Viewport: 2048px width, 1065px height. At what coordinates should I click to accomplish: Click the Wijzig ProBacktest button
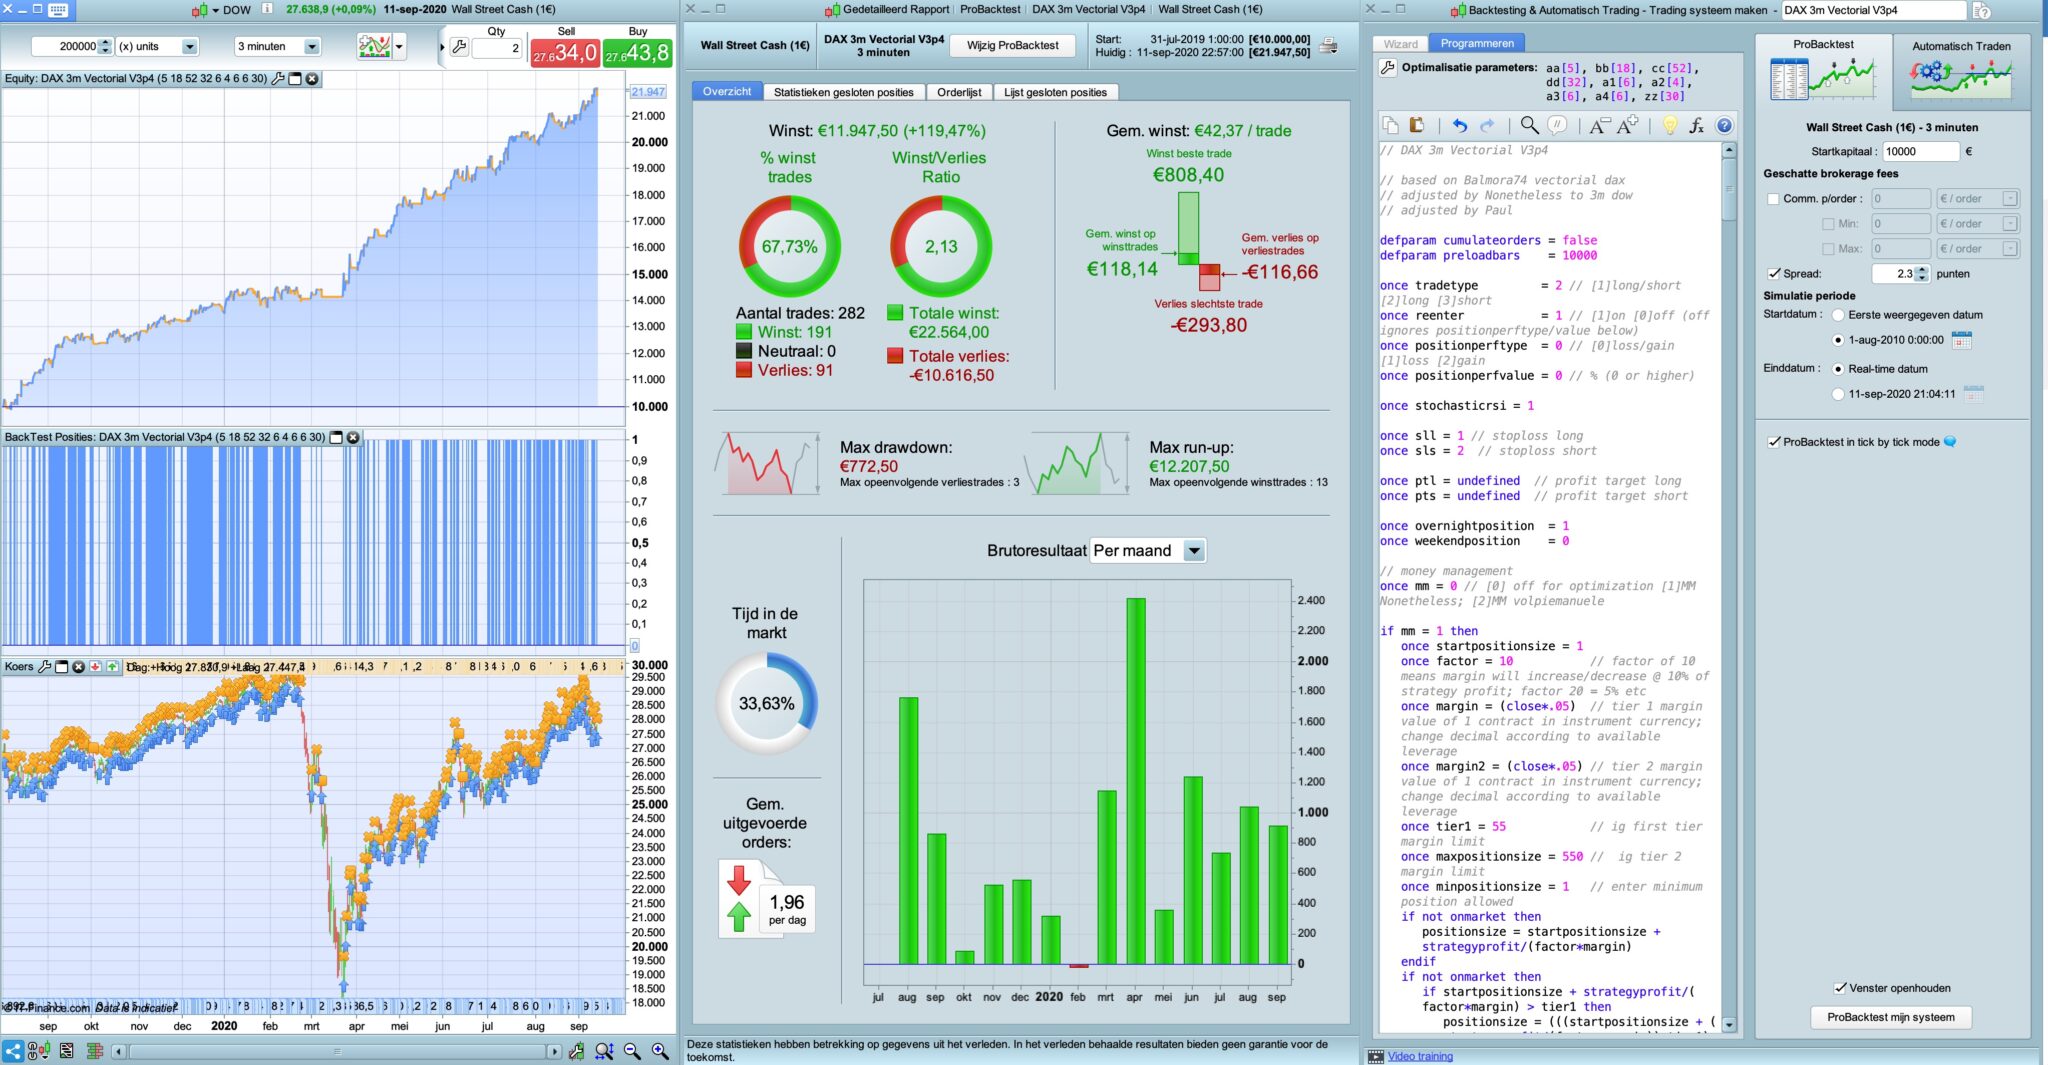pyautogui.click(x=1013, y=46)
